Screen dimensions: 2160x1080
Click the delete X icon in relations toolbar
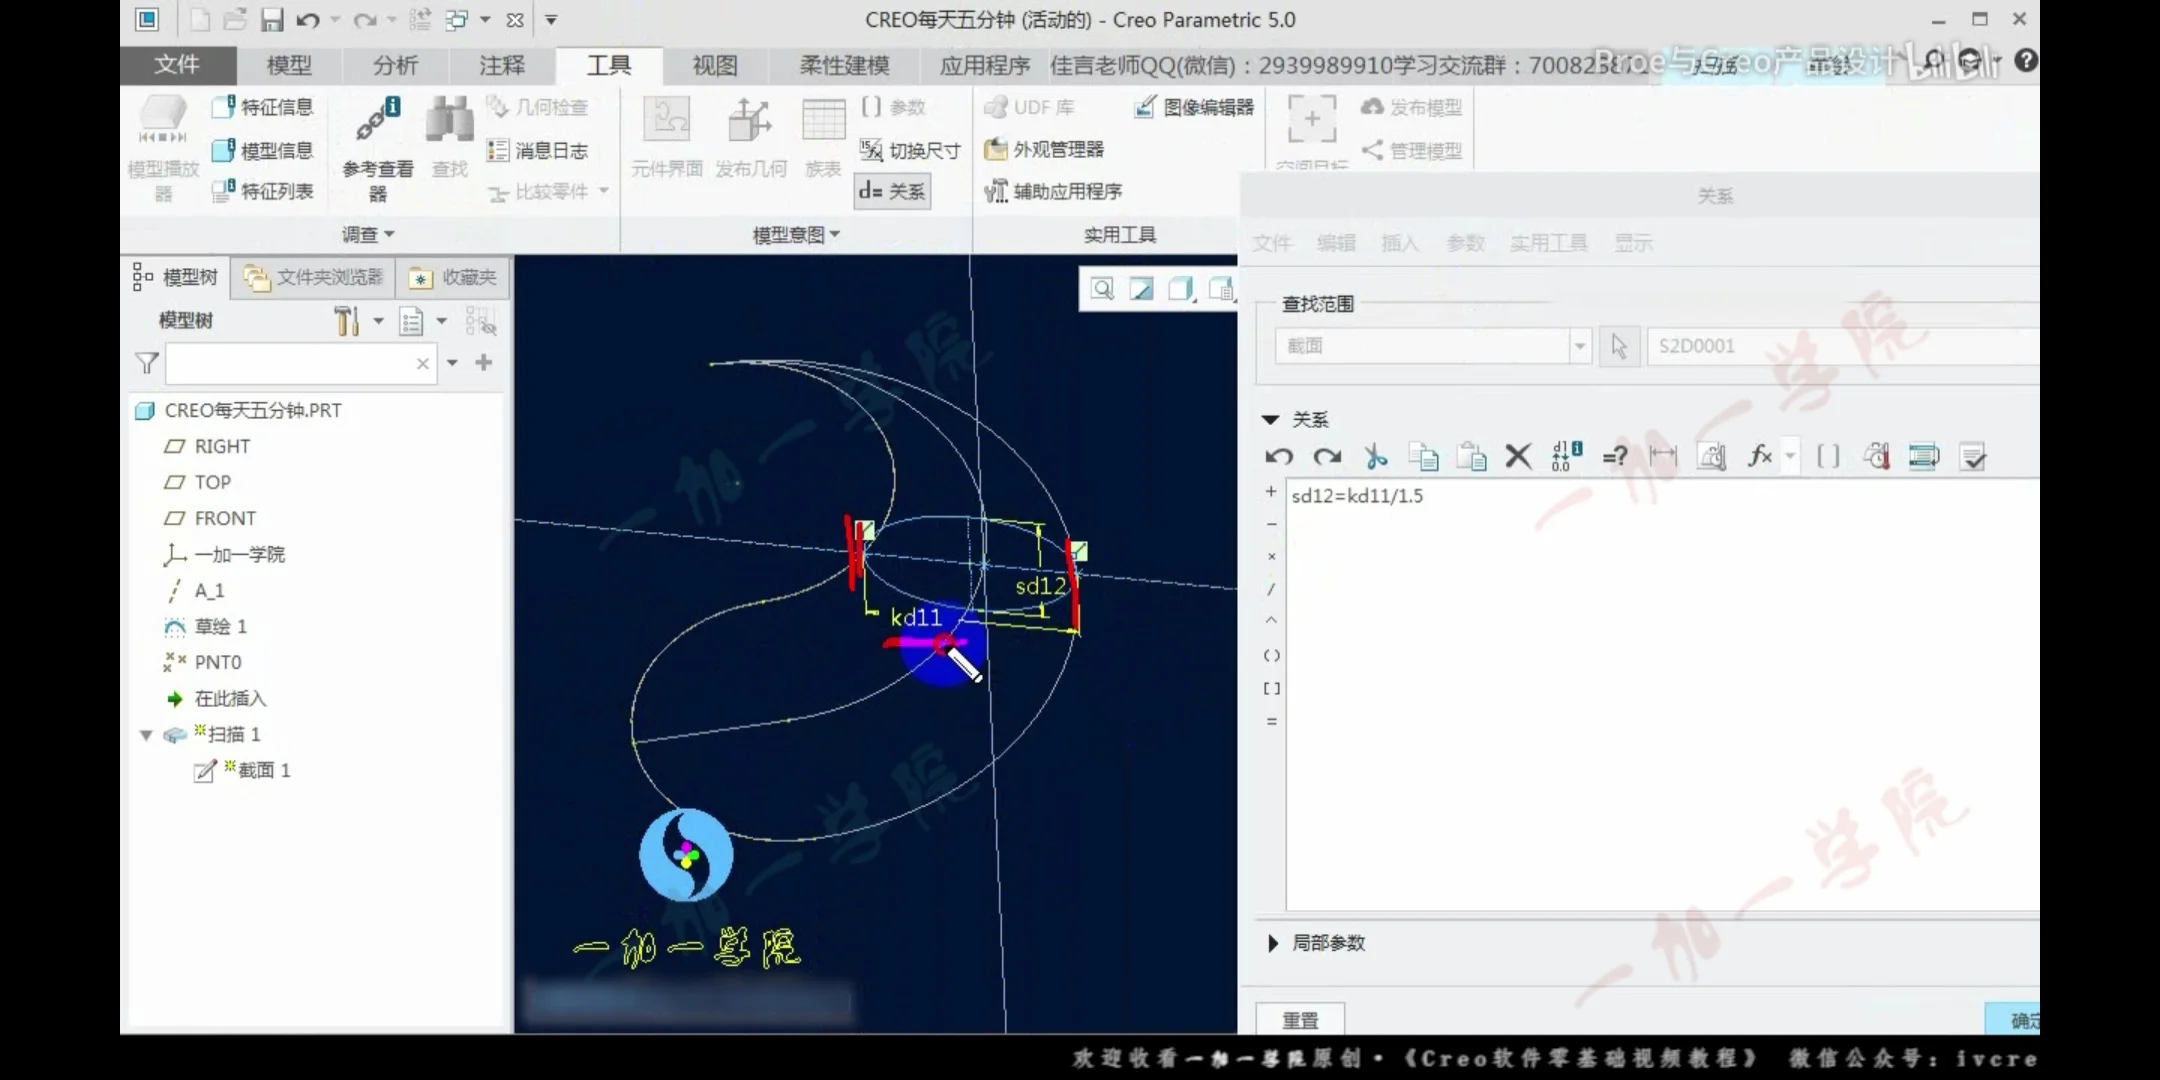tap(1518, 457)
